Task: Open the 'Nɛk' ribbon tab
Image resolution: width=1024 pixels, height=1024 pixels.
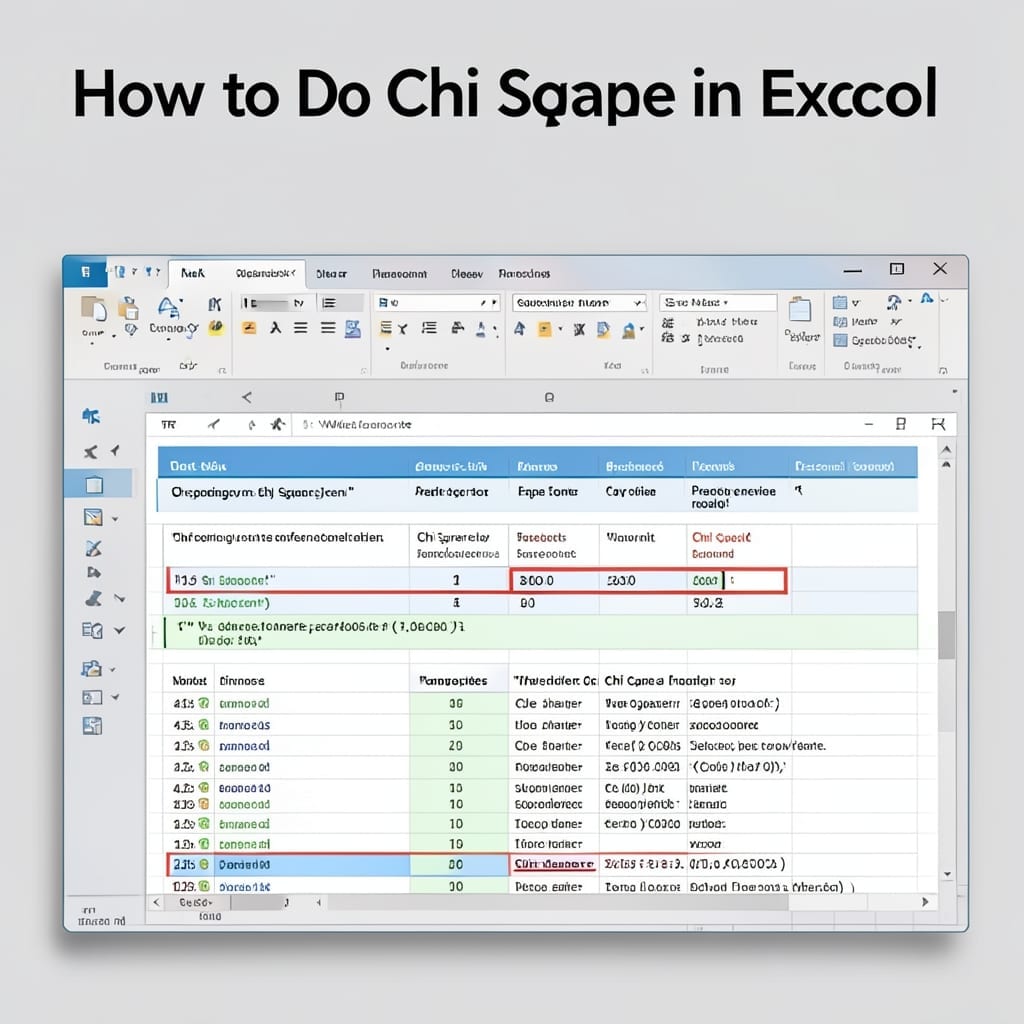Action: pos(193,273)
